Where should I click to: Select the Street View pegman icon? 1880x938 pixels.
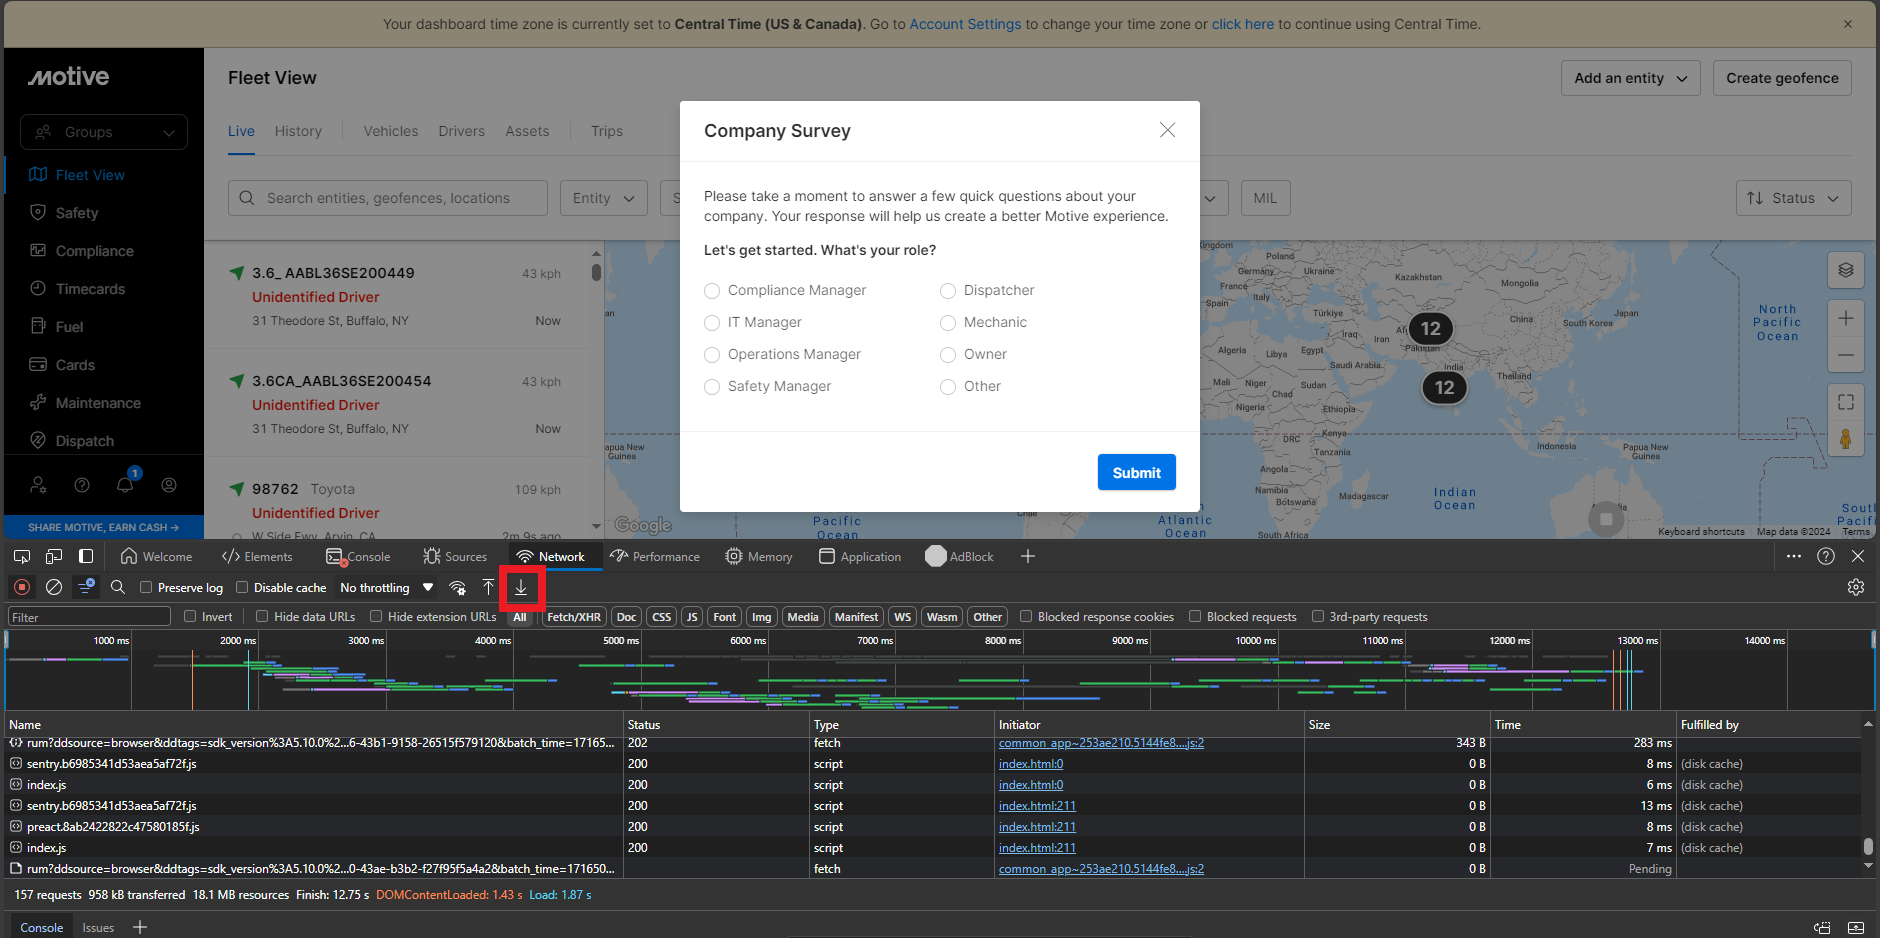1846,439
